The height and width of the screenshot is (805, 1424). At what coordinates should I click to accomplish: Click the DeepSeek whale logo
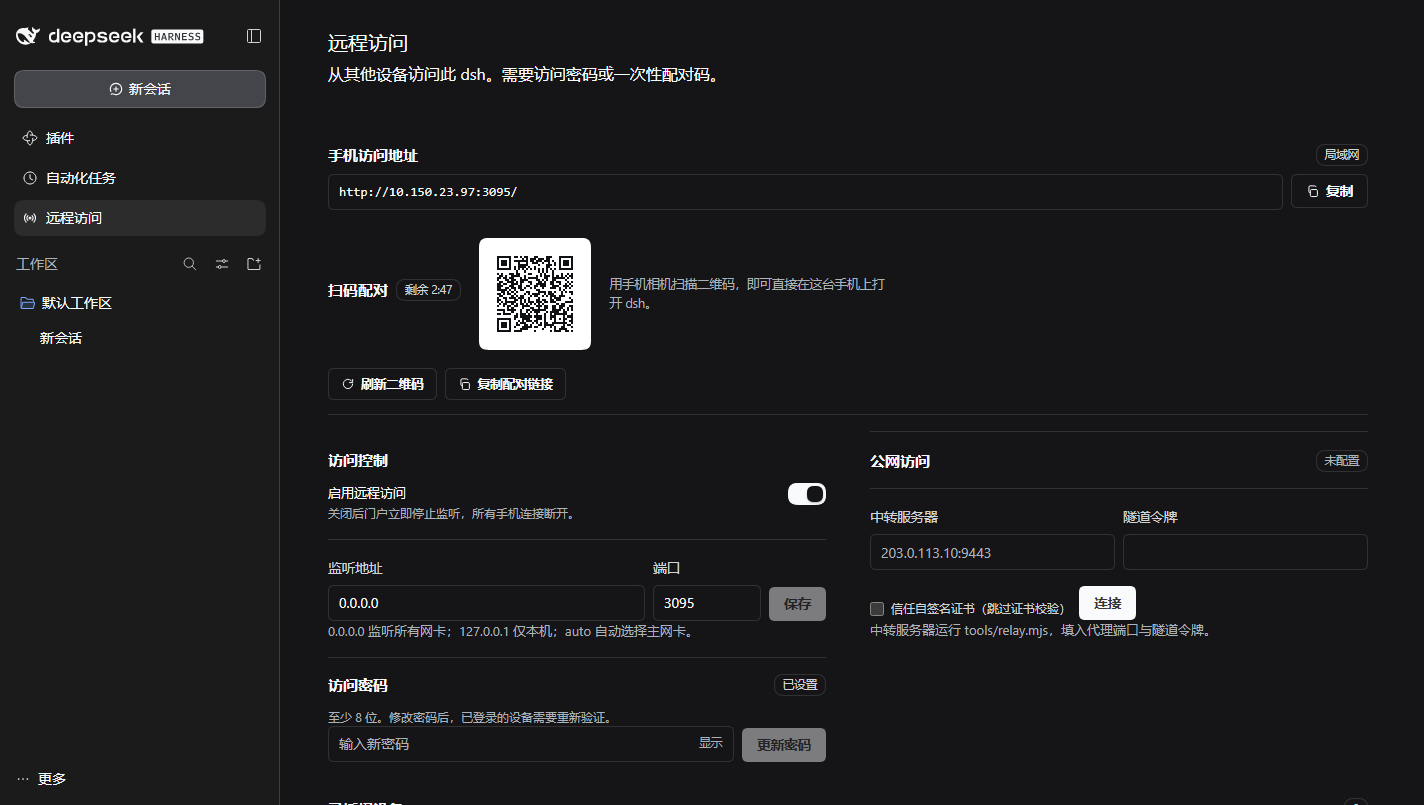tap(27, 36)
